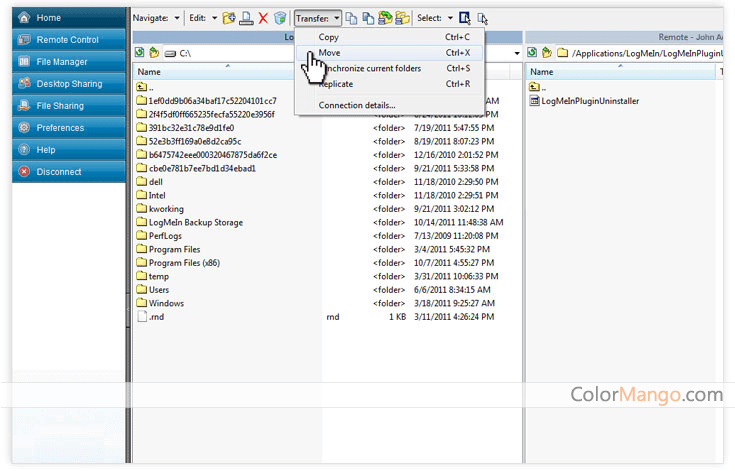Click the synchronize folders toolbar icon
The width and height of the screenshot is (735, 471).
click(385, 18)
